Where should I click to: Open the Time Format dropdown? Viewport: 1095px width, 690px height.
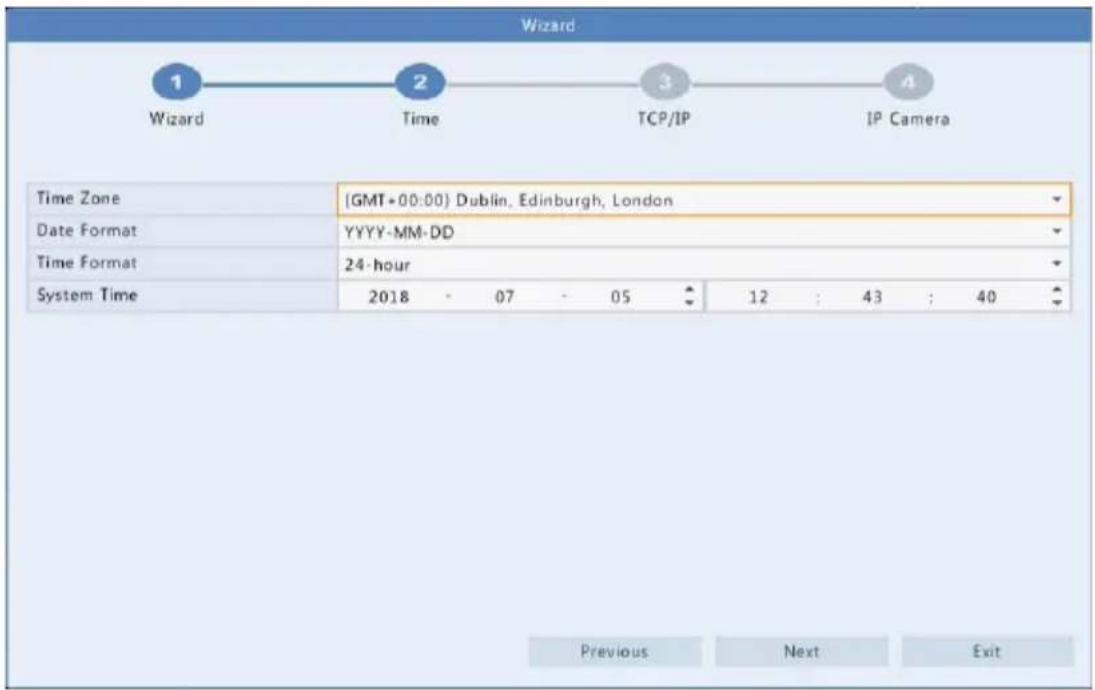point(703,264)
